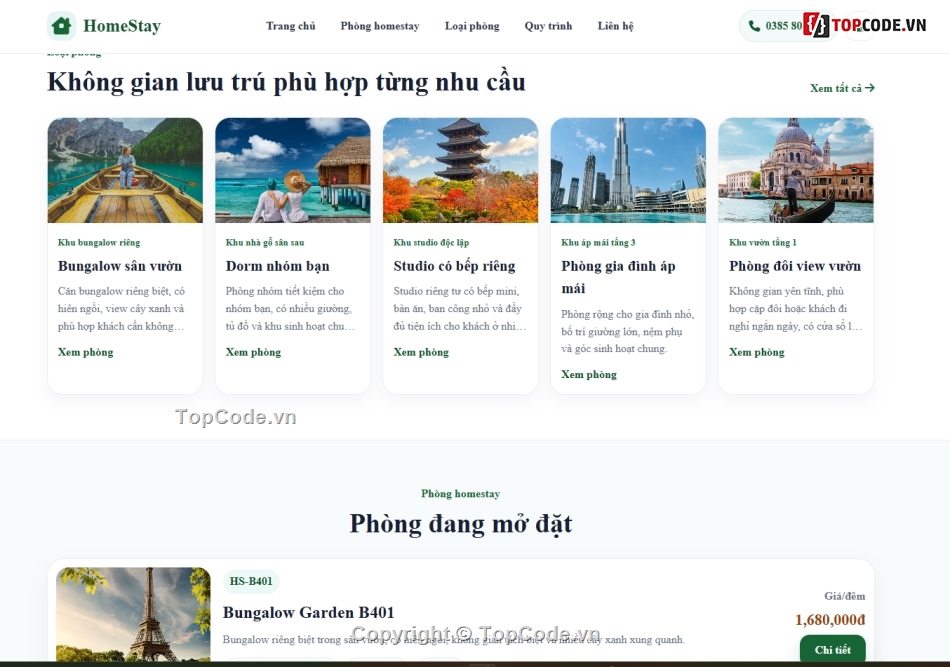950x667 pixels.
Task: Click the Chi tiết button for Bungalow Garden B401
Action: tap(832, 649)
